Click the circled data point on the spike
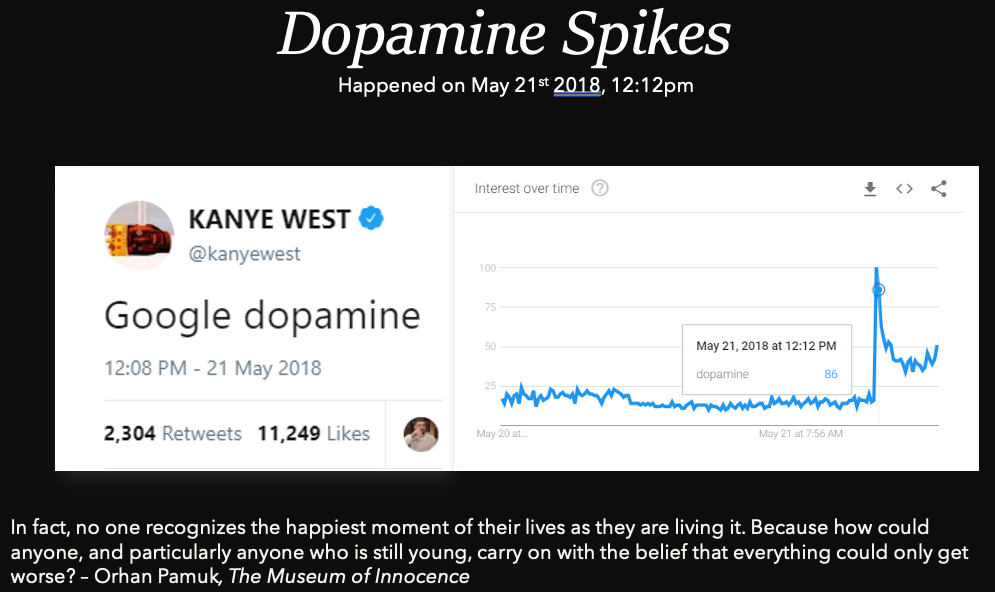Image resolution: width=995 pixels, height=592 pixels. point(879,290)
